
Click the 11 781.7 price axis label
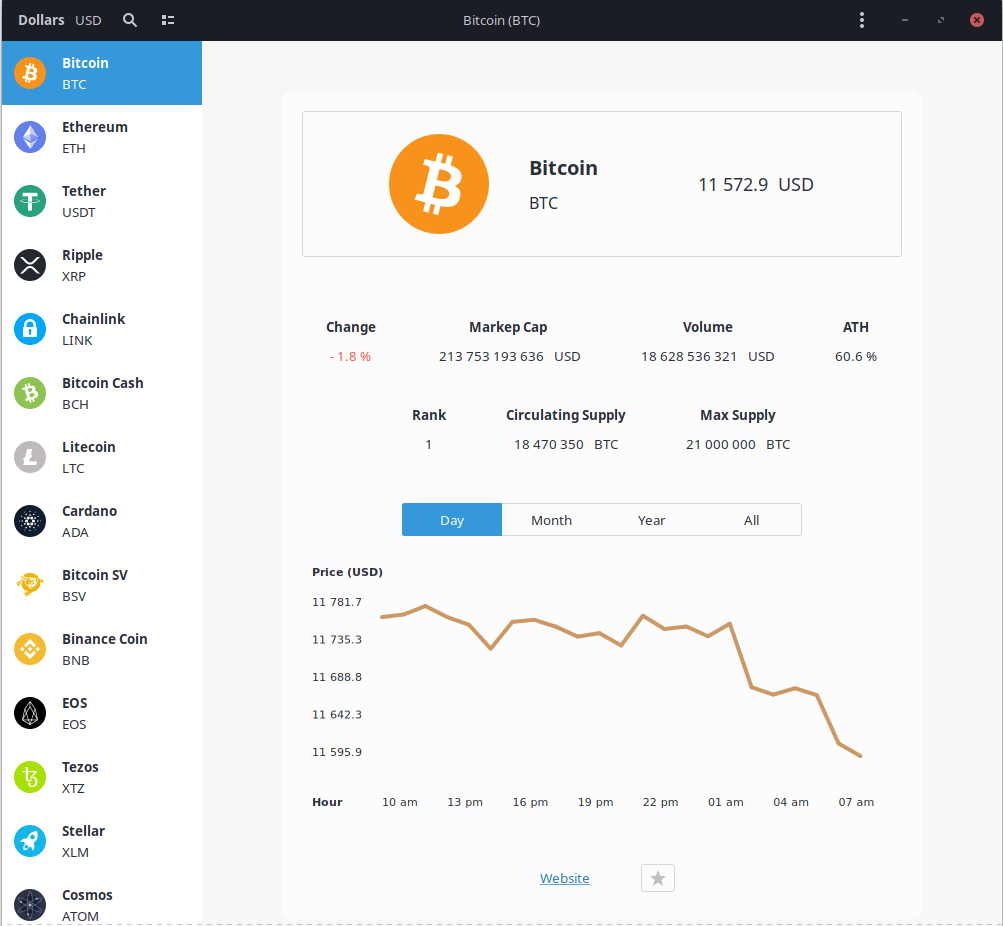point(336,602)
